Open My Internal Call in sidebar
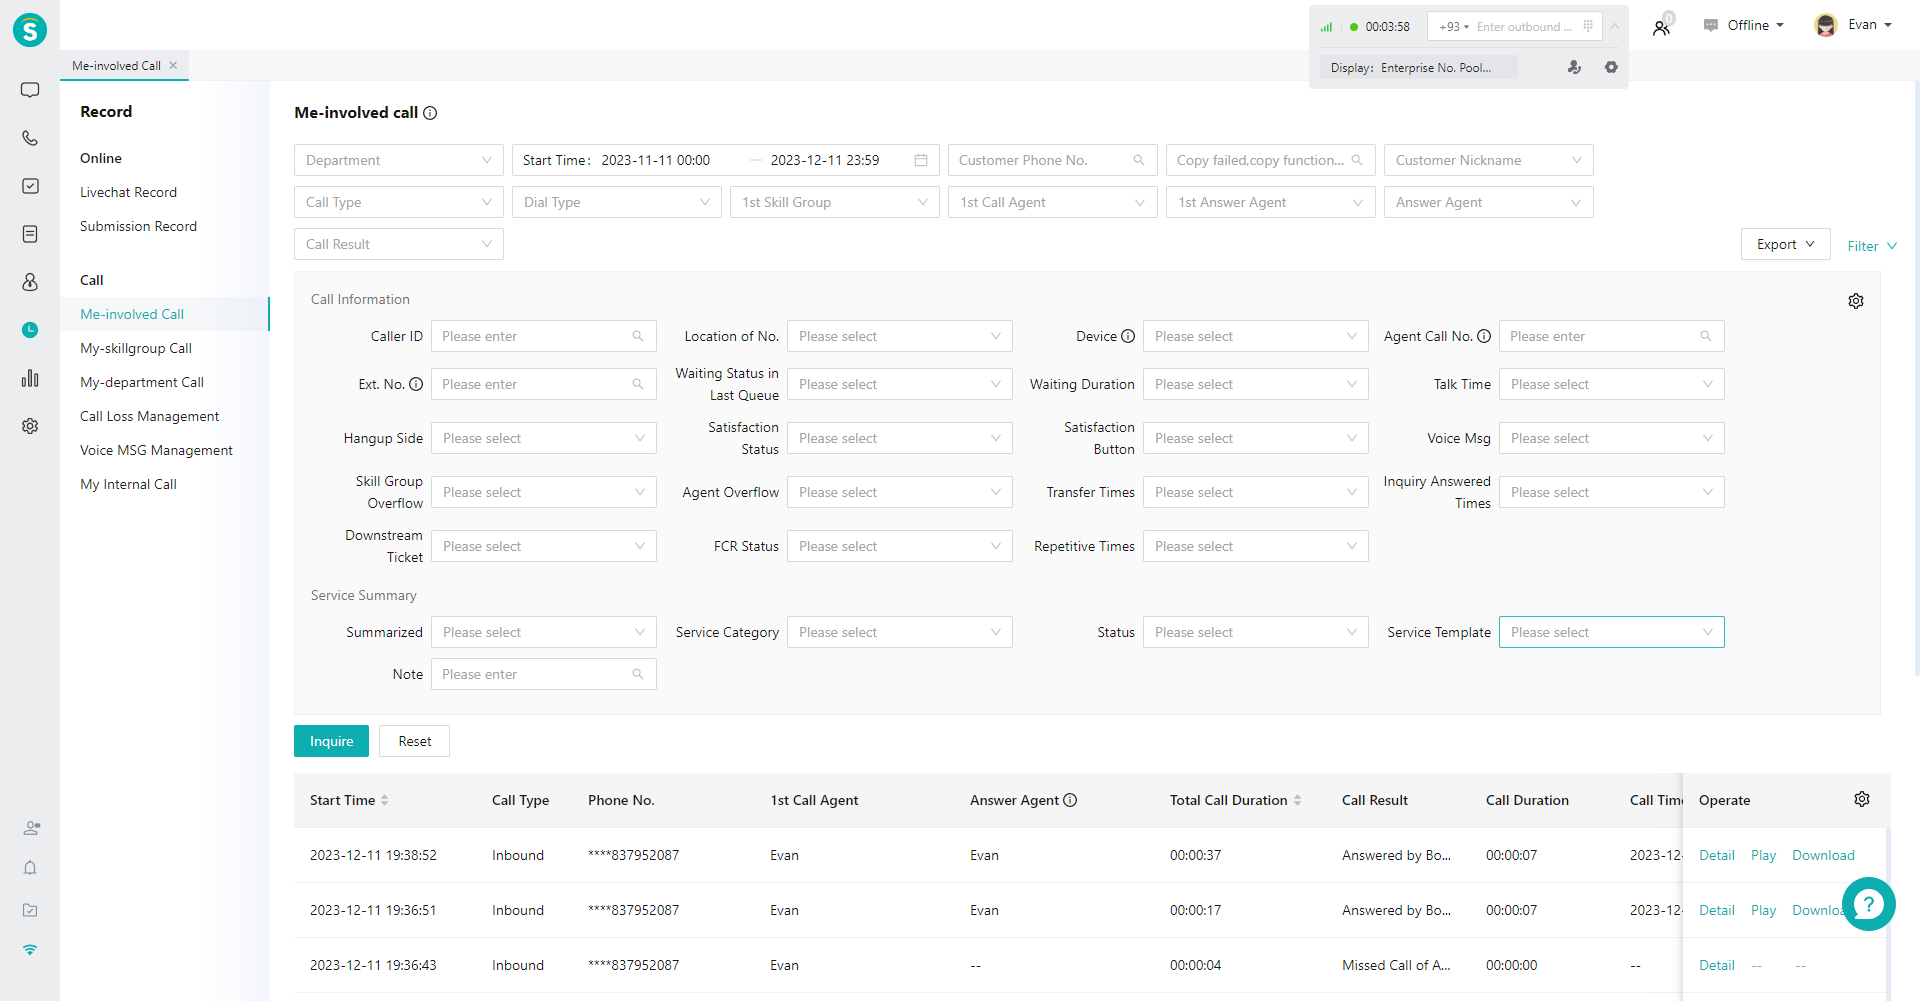 point(128,484)
